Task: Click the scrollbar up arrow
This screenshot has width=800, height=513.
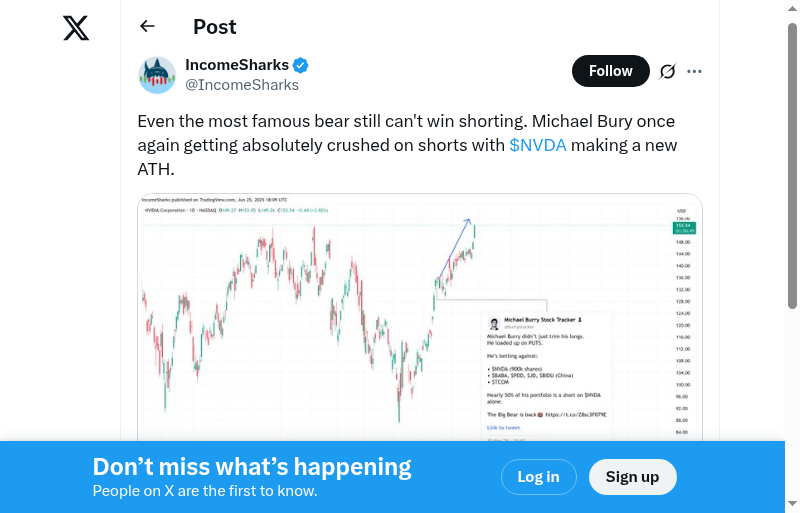Action: (x=792, y=7)
